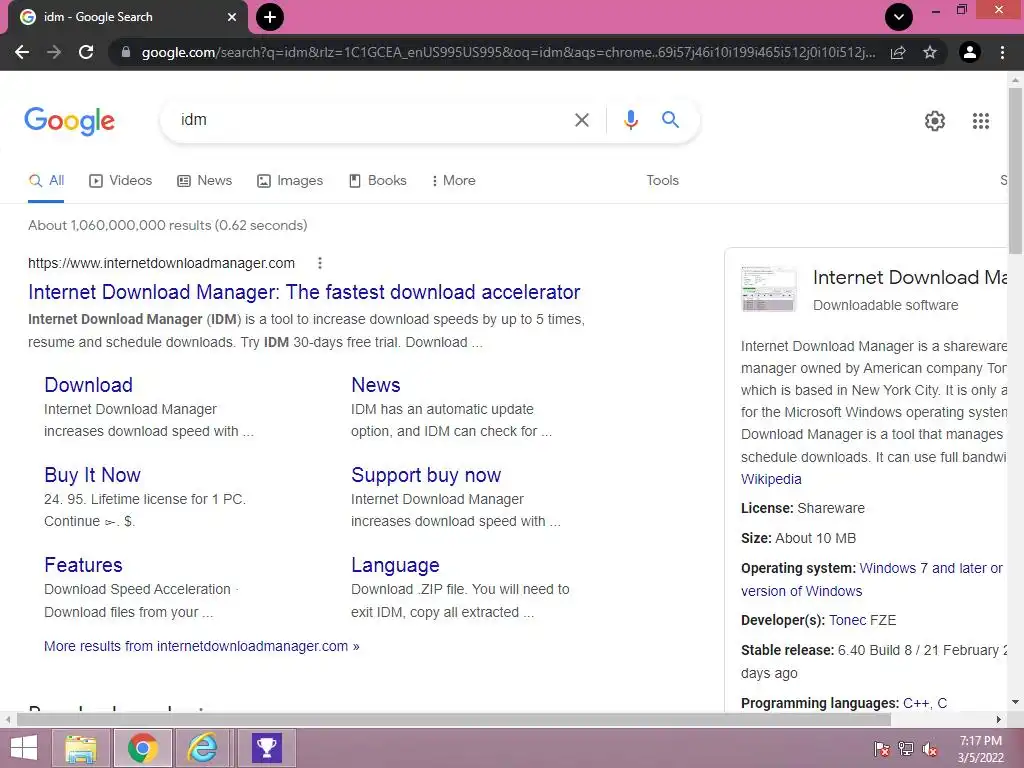Viewport: 1024px width, 768px height.
Task: Click the horizontal scrollbar right arrow
Action: [998, 720]
